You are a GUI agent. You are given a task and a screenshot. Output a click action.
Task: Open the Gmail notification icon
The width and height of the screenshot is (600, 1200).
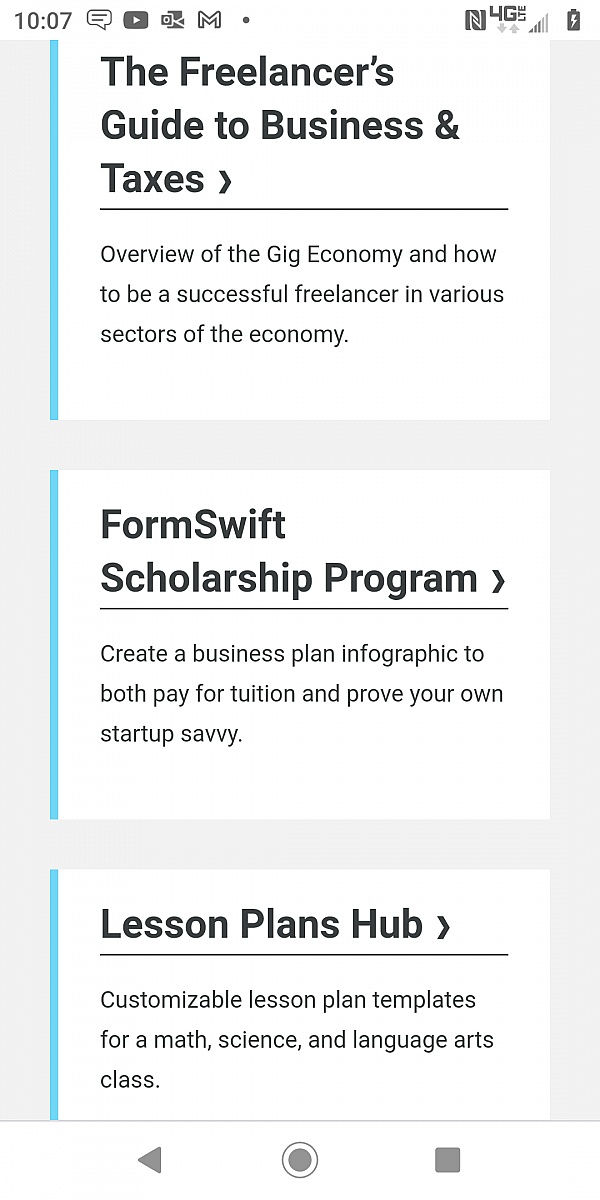point(208,18)
